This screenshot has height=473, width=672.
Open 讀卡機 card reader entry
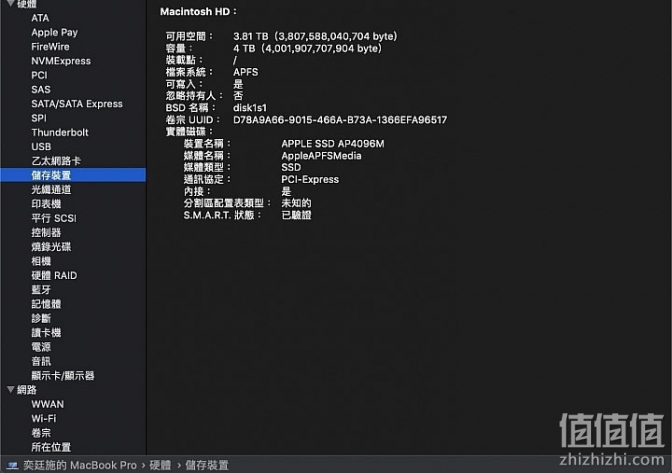click(x=46, y=332)
